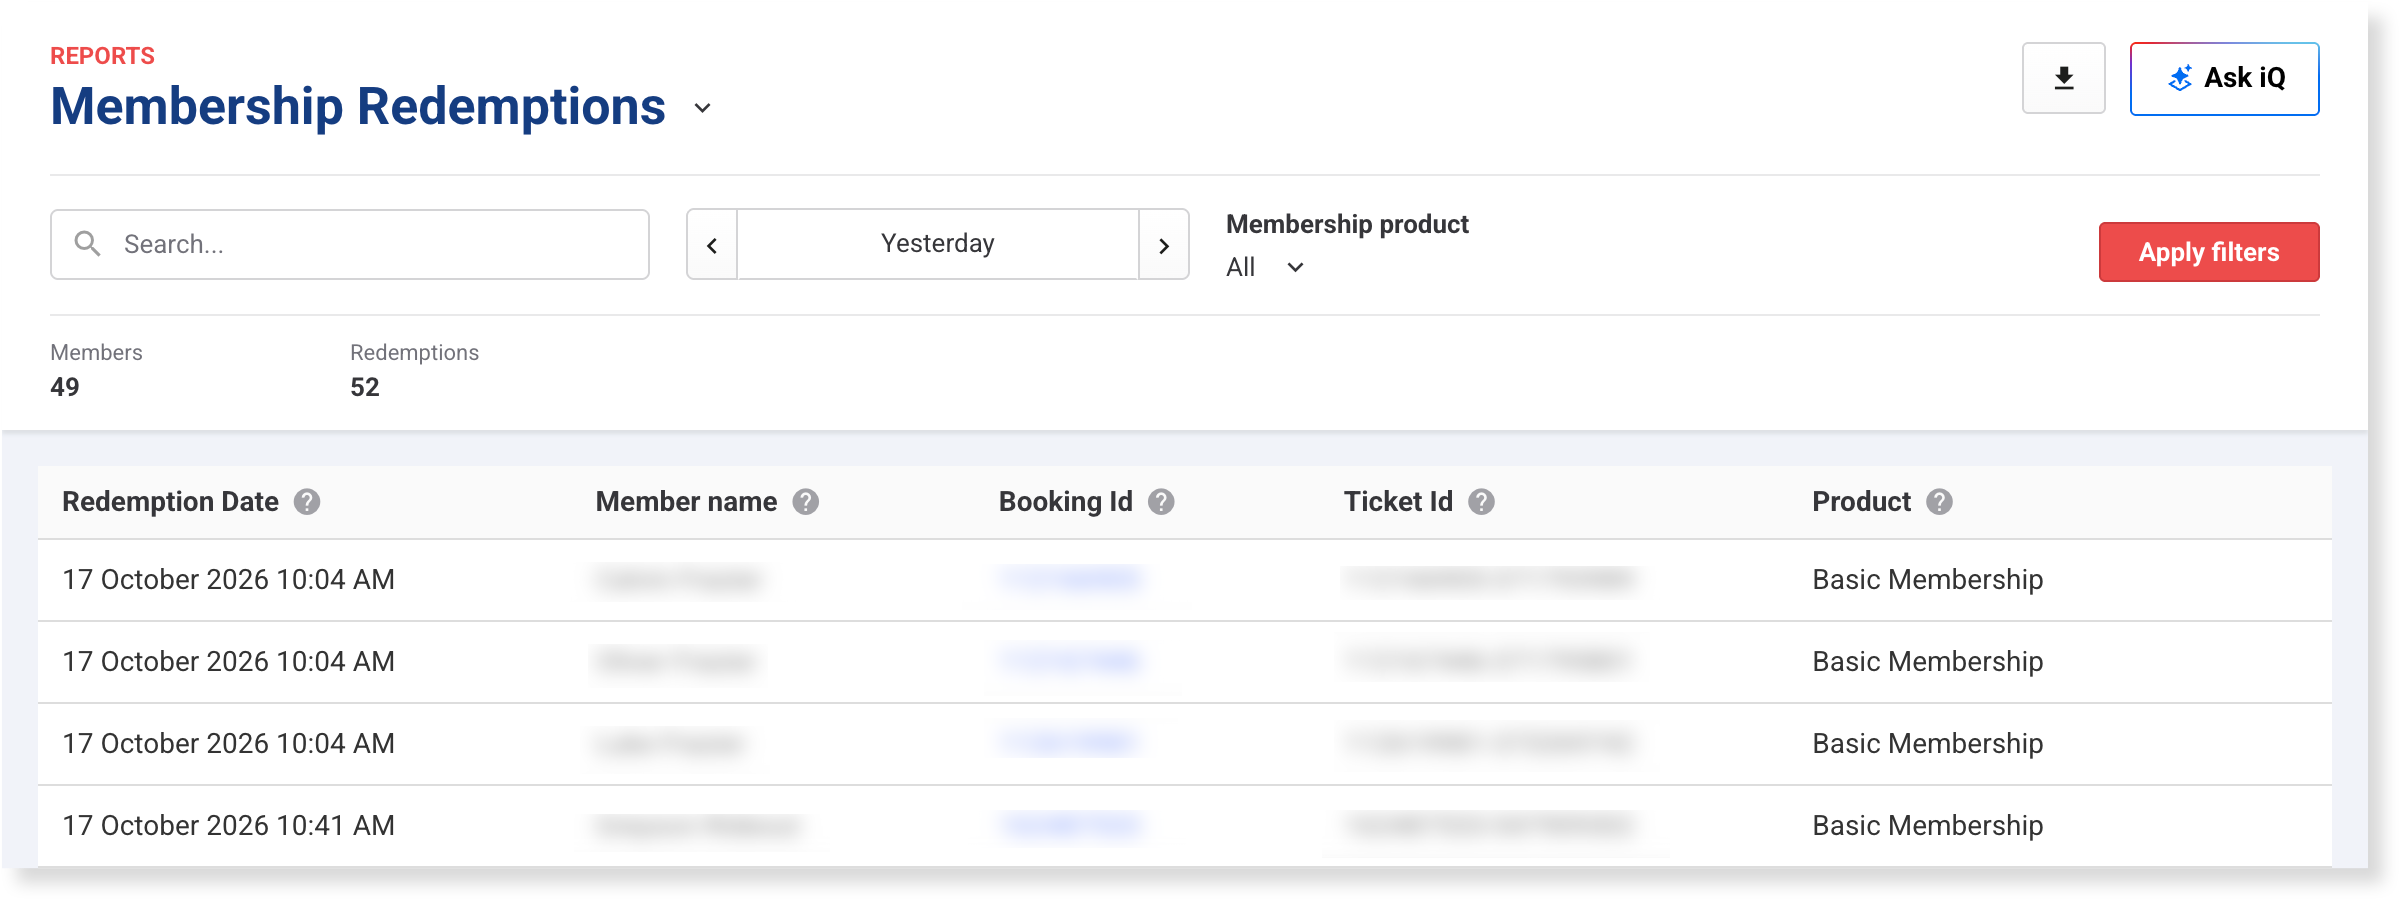2400x900 pixels.
Task: Click the 17 October 2026 10:41 AM cell
Action: [229, 826]
